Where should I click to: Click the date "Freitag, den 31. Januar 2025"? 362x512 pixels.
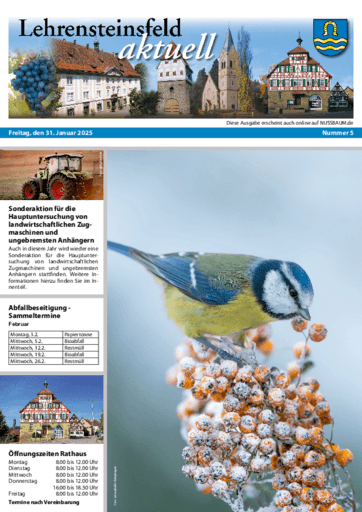[51, 133]
